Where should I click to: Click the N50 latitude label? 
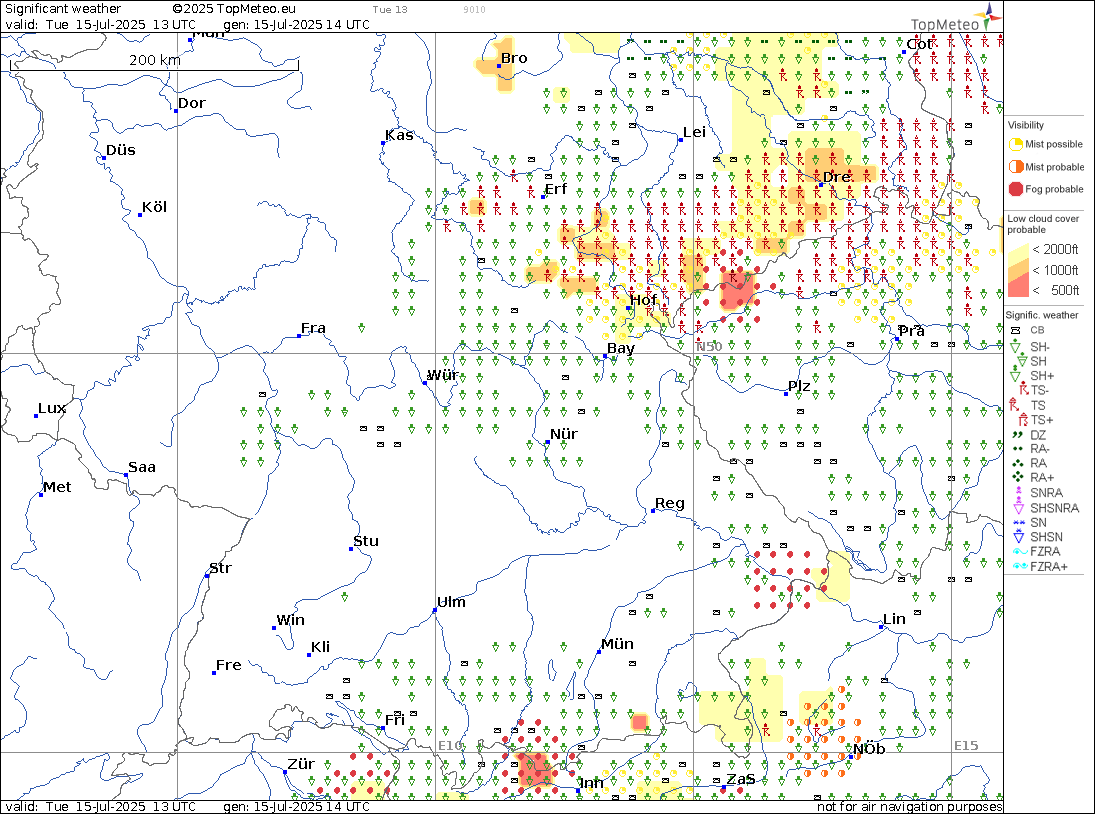pos(709,347)
